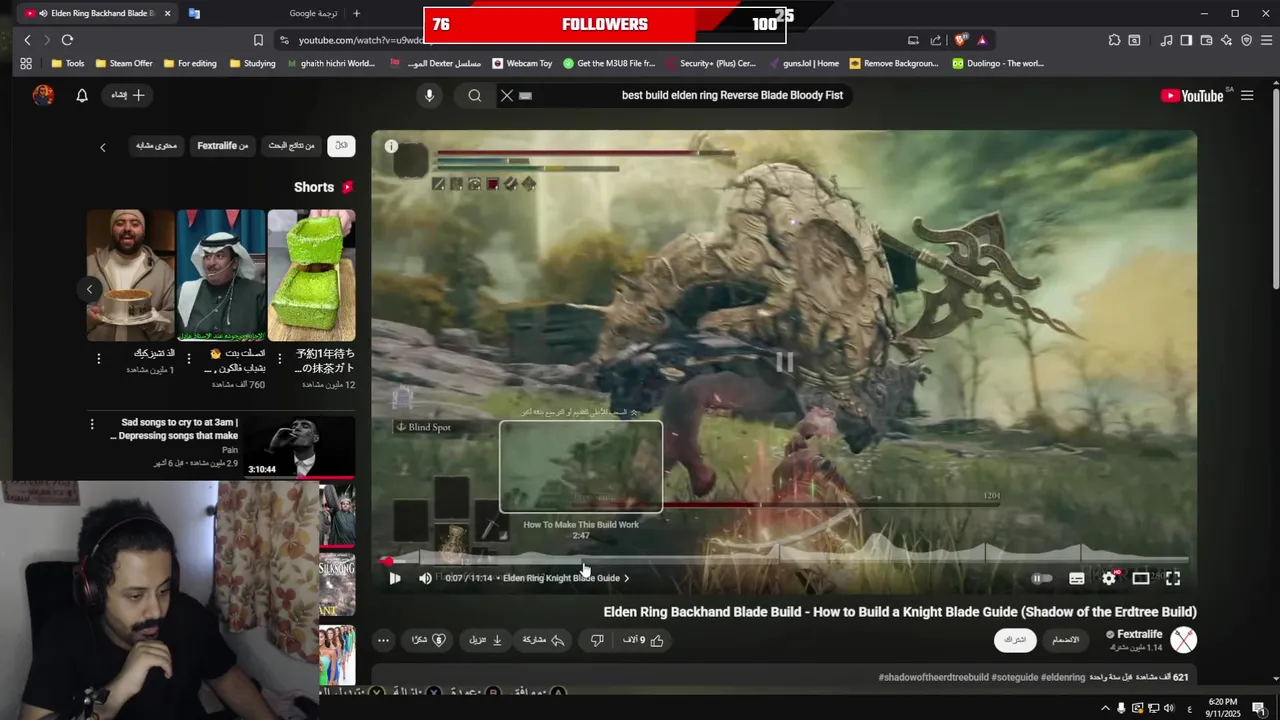This screenshot has width=1280, height=720.
Task: Start voice search microphone
Action: click(x=429, y=95)
